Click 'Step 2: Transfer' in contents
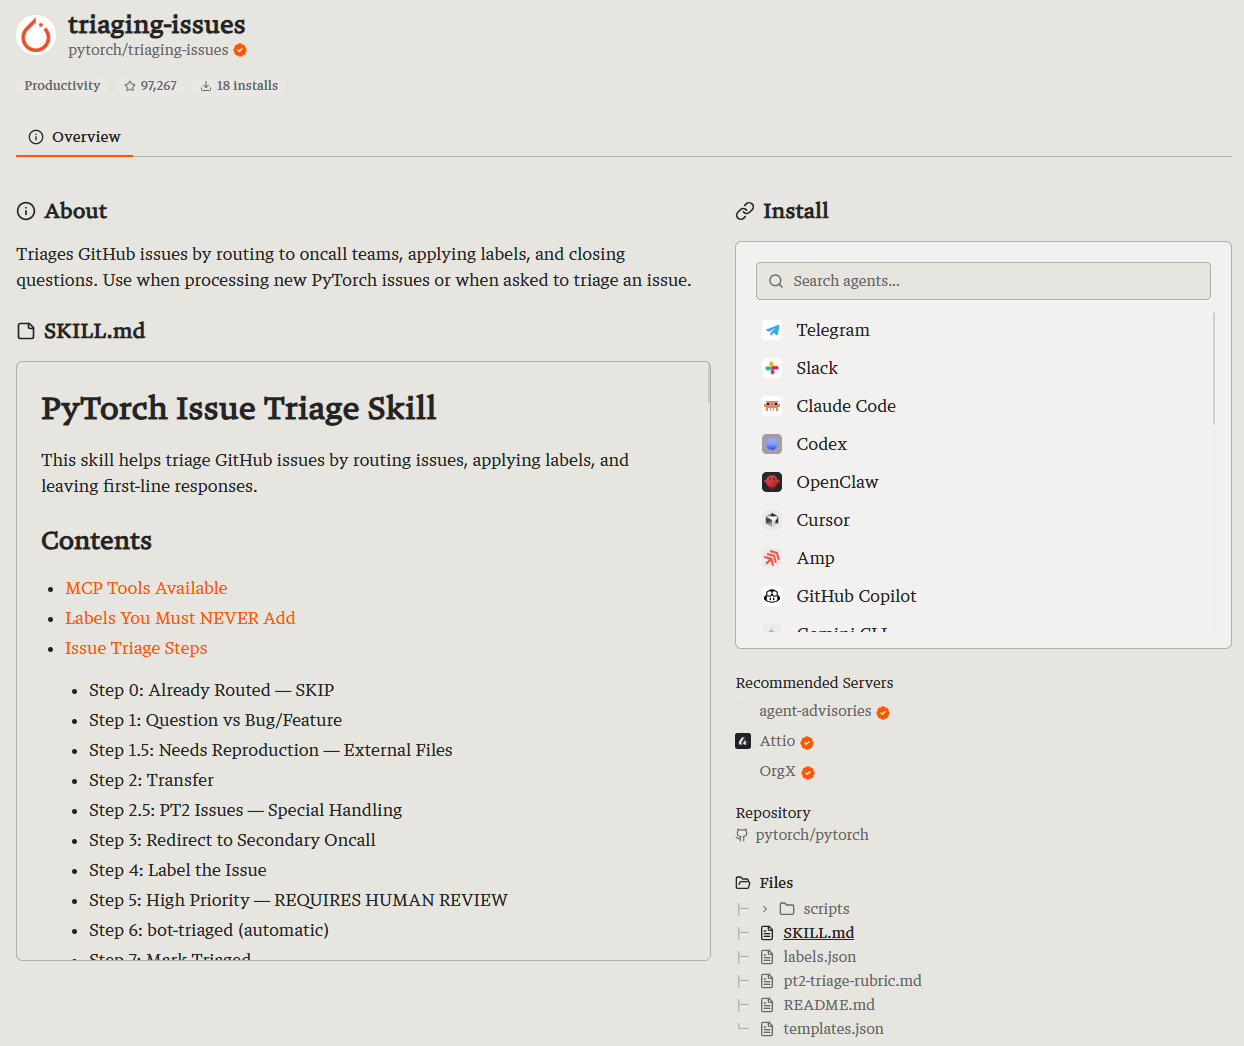 tap(151, 780)
